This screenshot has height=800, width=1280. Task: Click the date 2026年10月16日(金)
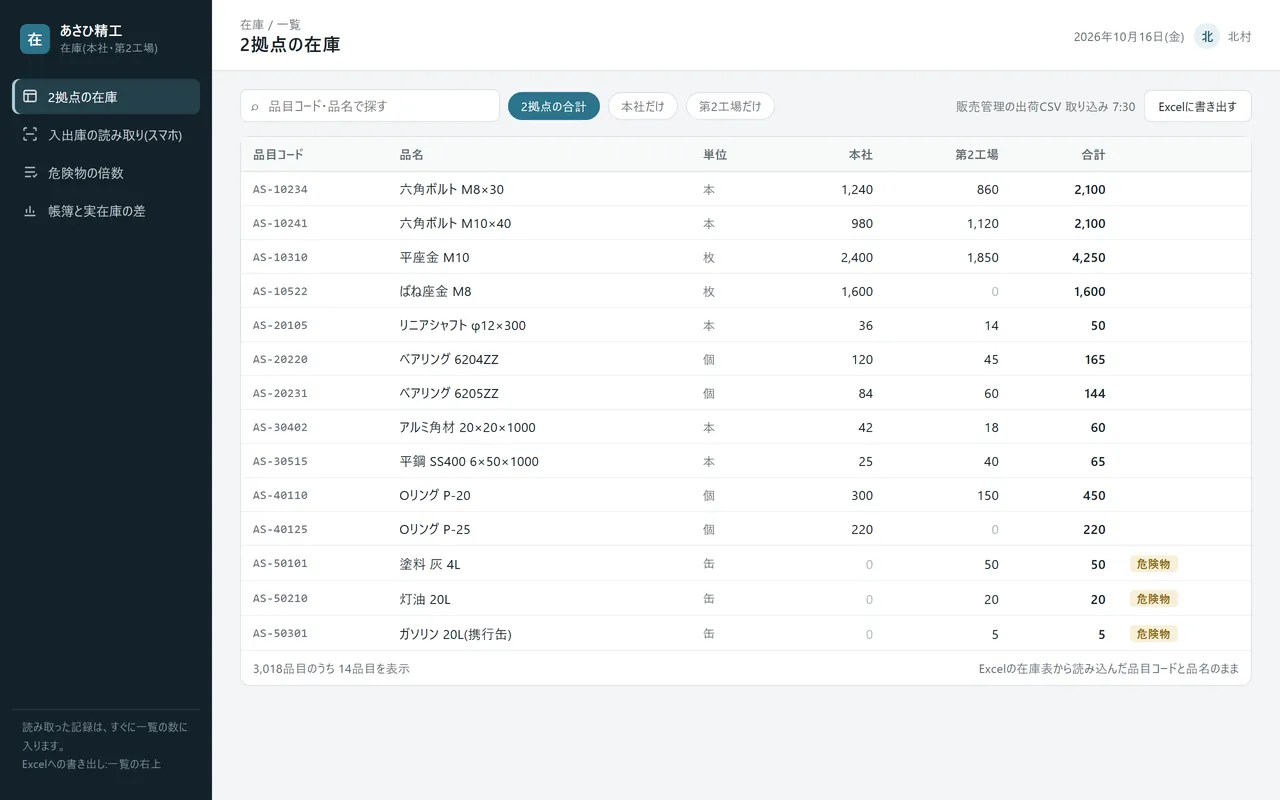point(1129,37)
